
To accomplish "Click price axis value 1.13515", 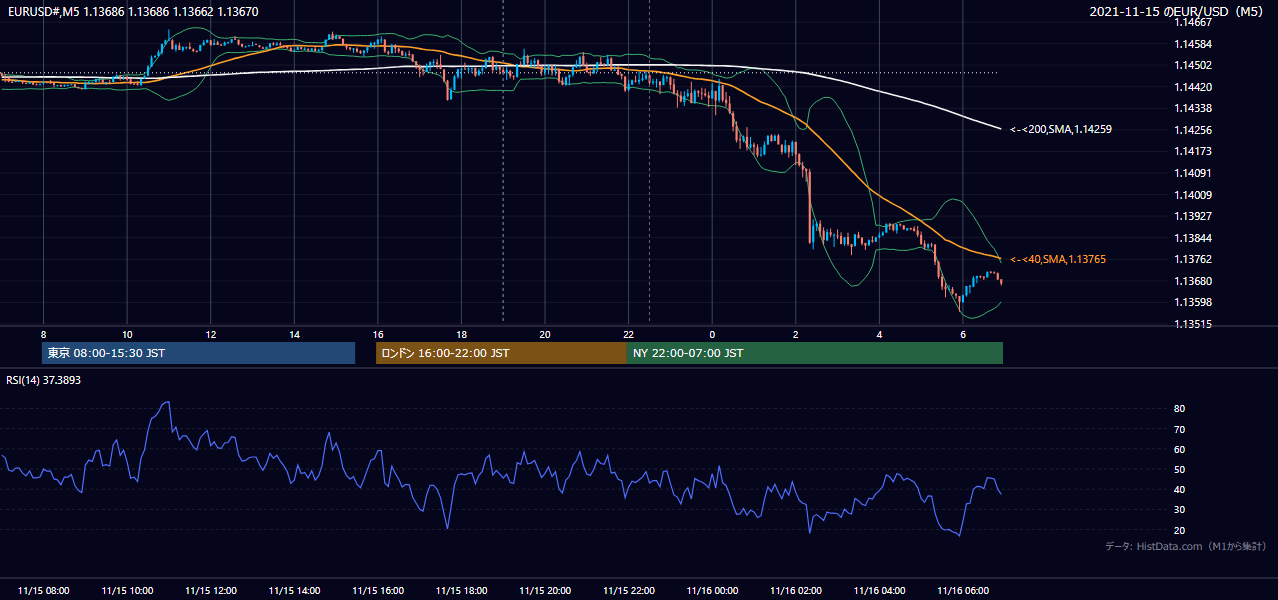I will click(1193, 325).
